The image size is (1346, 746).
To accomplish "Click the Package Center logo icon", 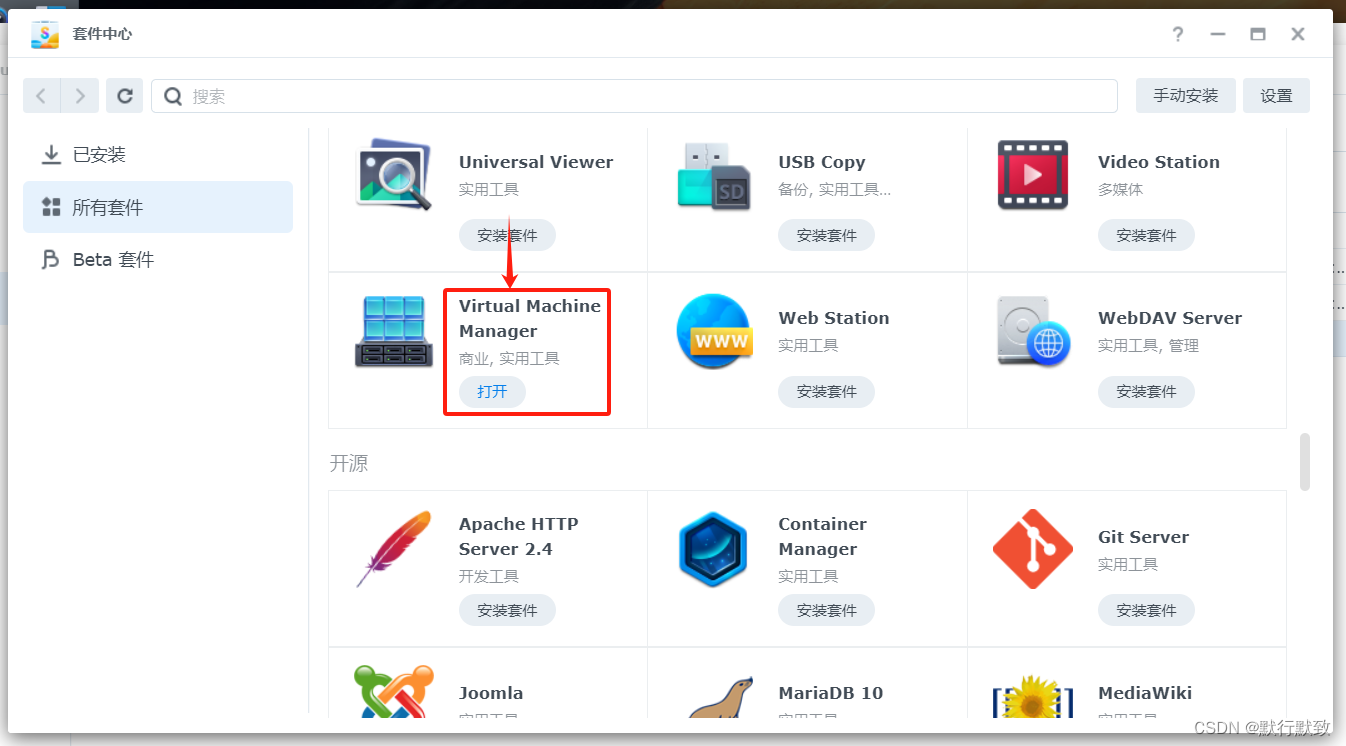I will pos(45,34).
